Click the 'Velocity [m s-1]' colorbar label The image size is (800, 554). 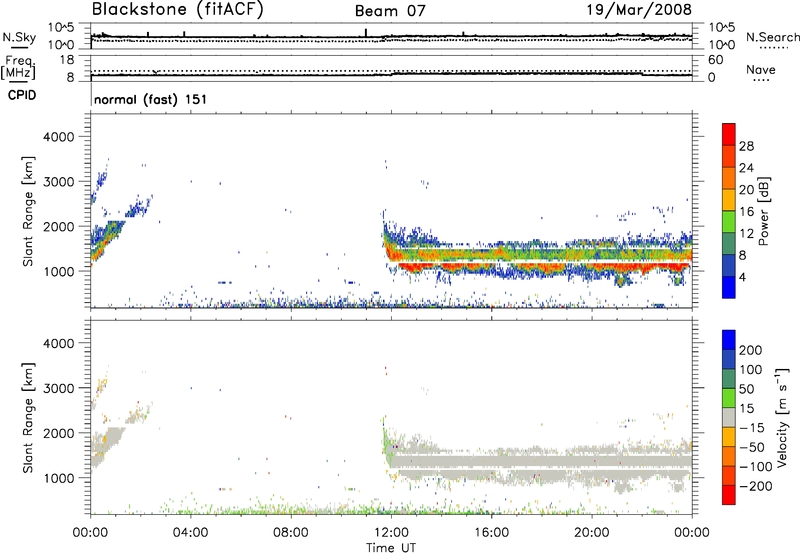pyautogui.click(x=782, y=417)
